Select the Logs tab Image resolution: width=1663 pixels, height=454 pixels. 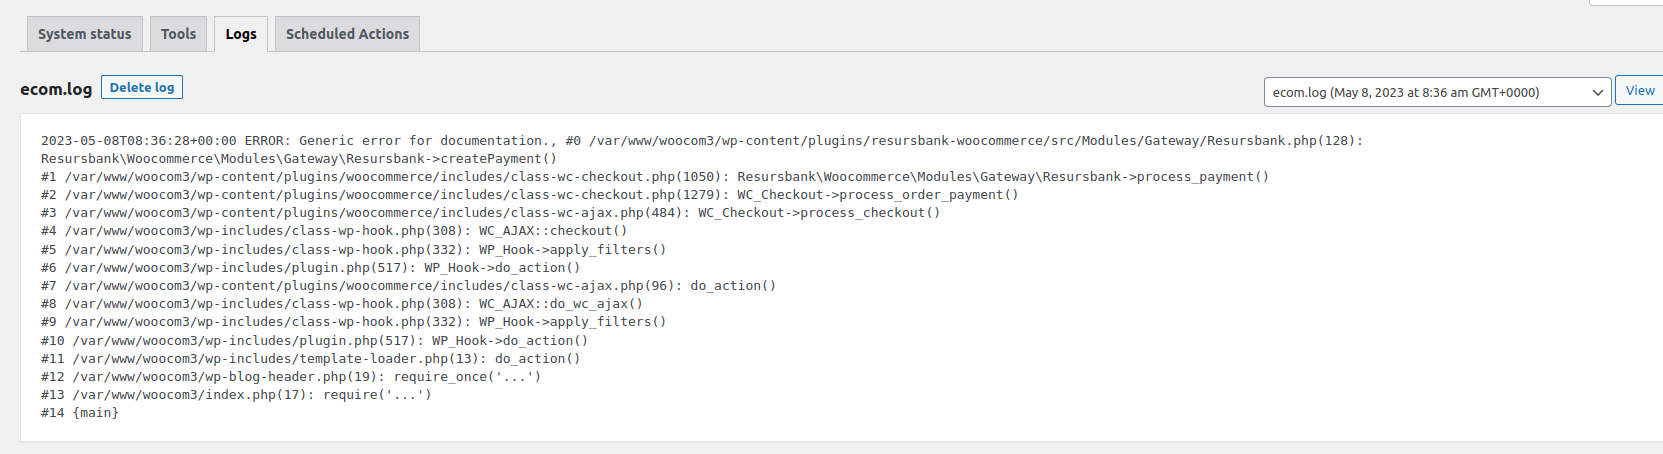pos(241,34)
